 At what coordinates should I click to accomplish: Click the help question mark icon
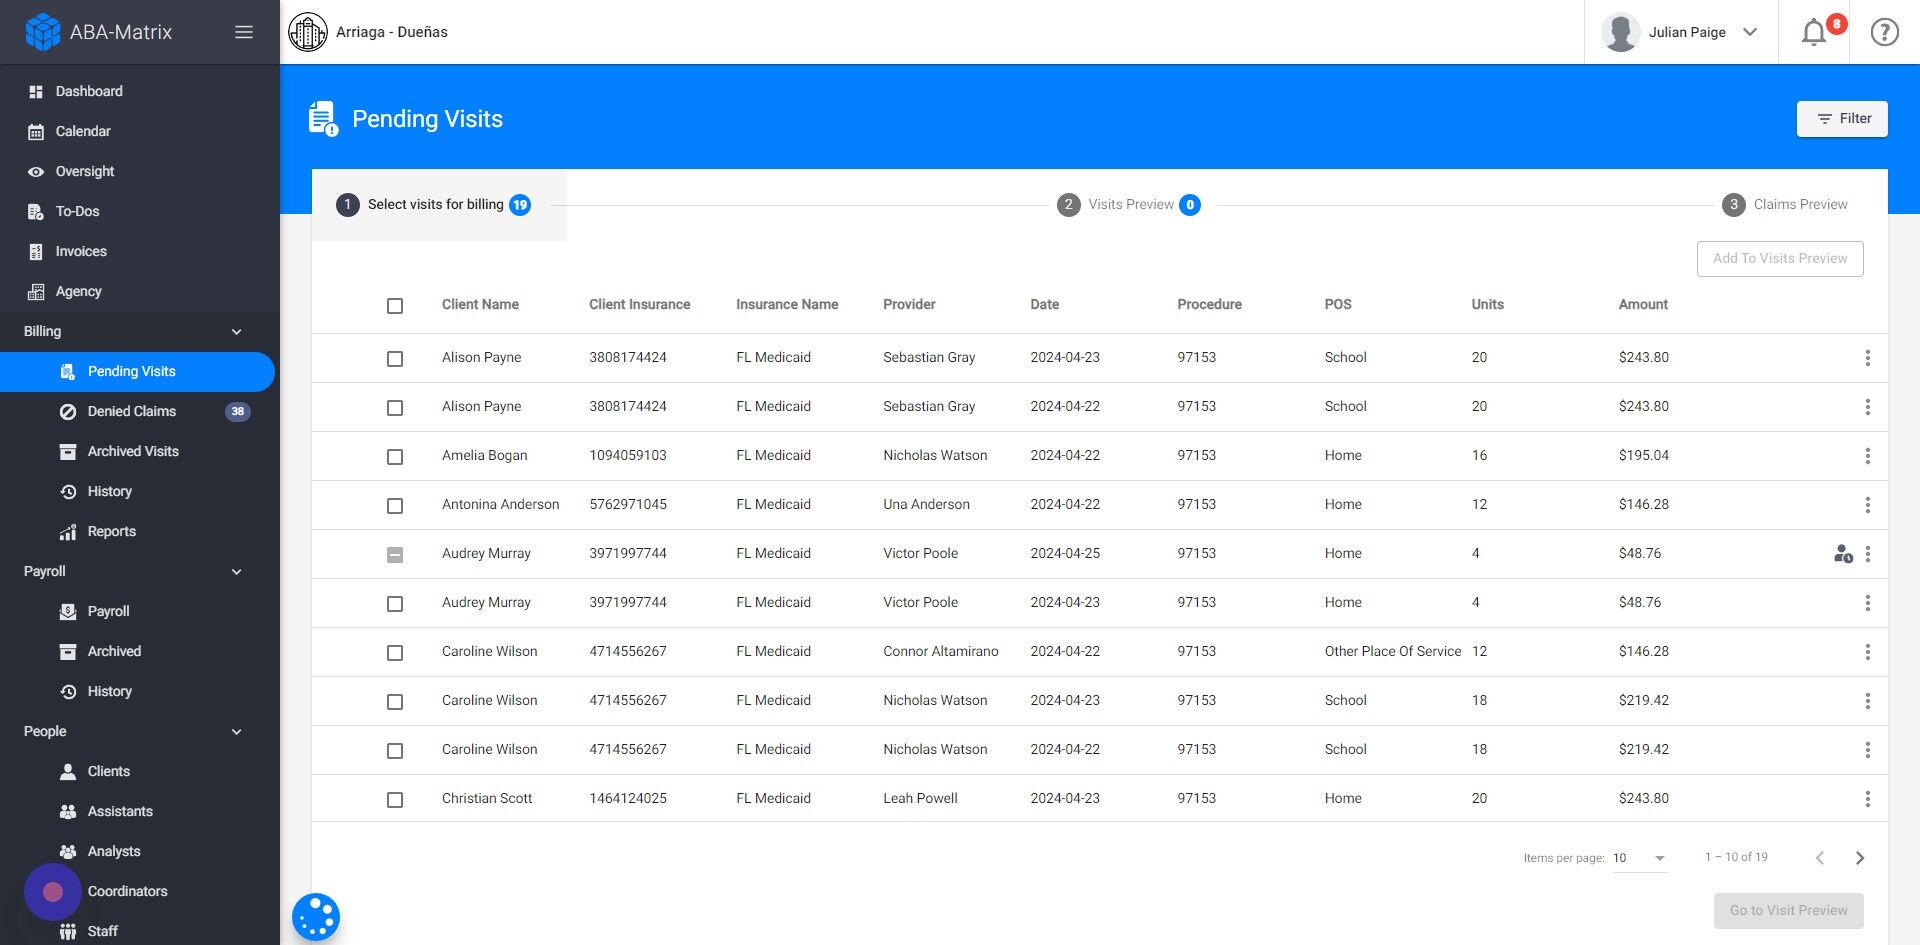click(x=1884, y=31)
